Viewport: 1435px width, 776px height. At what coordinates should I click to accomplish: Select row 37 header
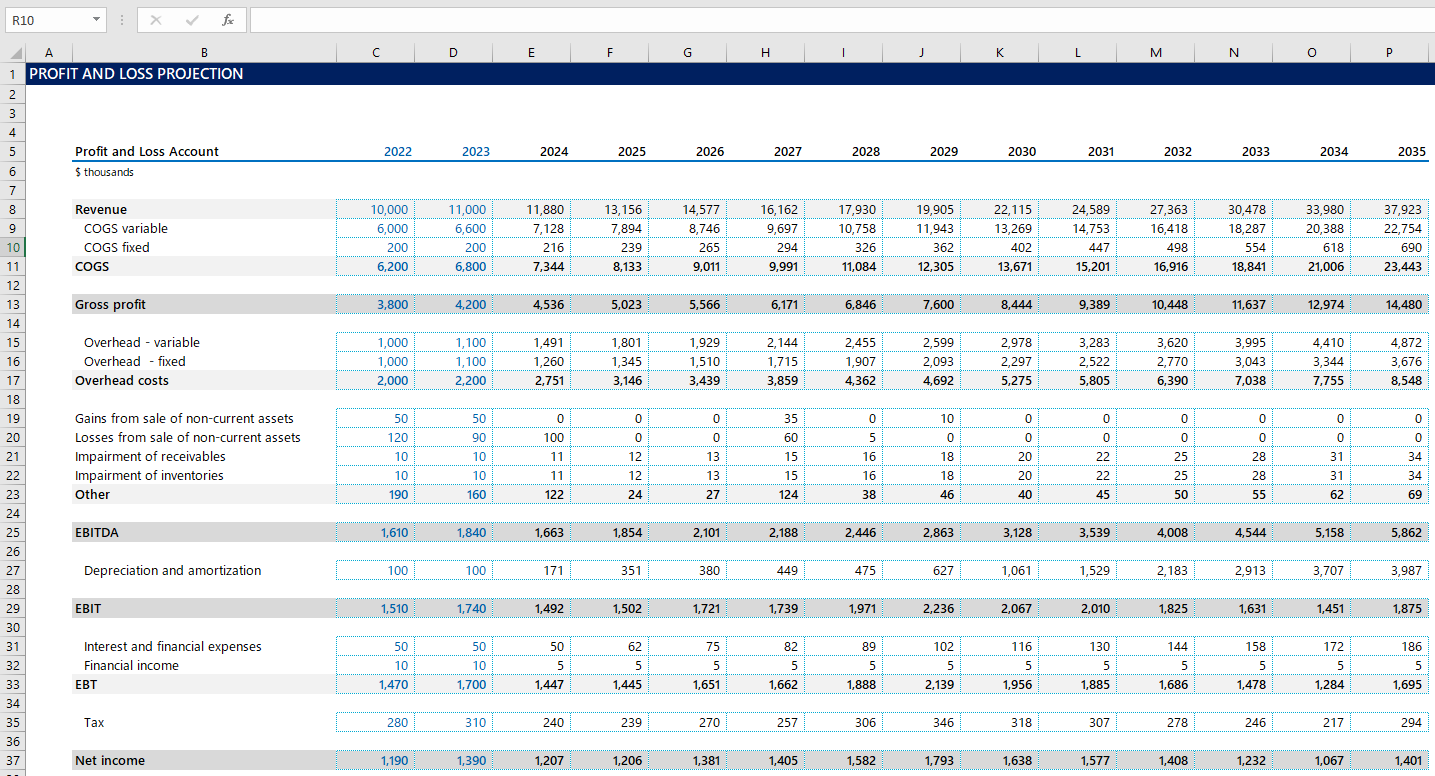tap(13, 760)
